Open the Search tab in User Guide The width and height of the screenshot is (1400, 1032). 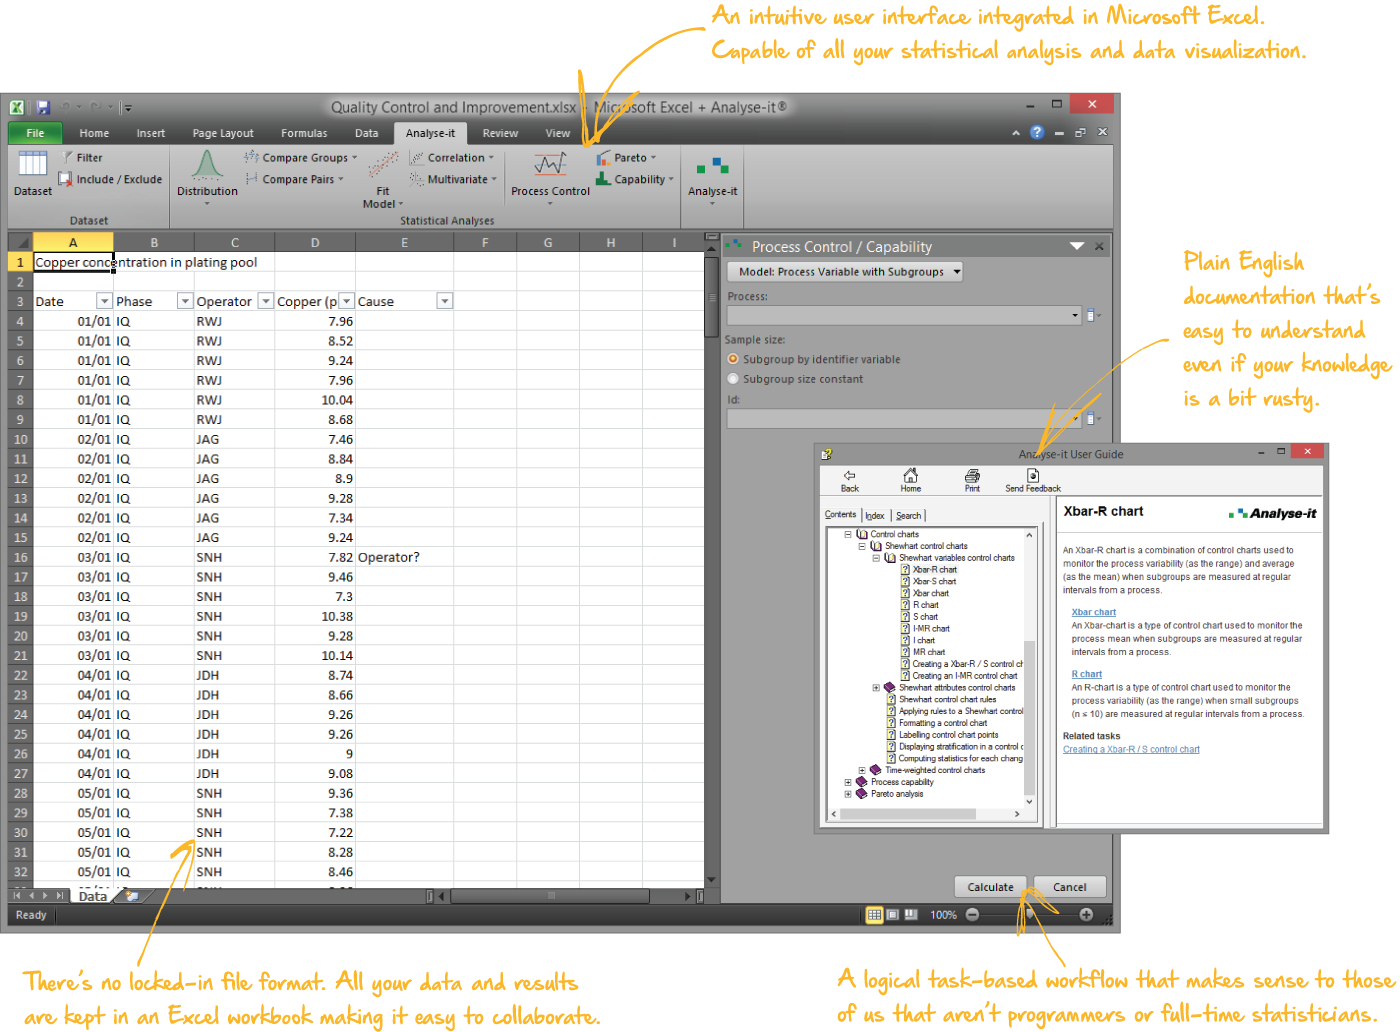(909, 516)
